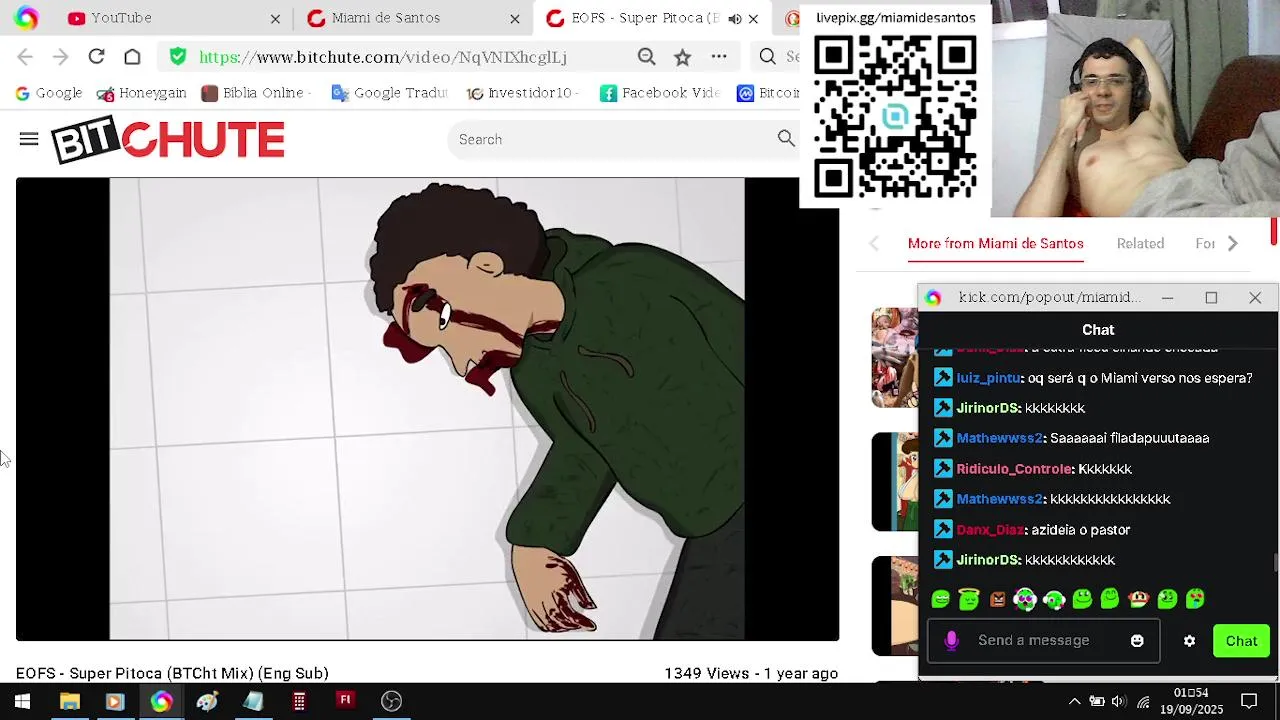Open the Google Tradutor bookmark

pyautogui.click(x=389, y=93)
